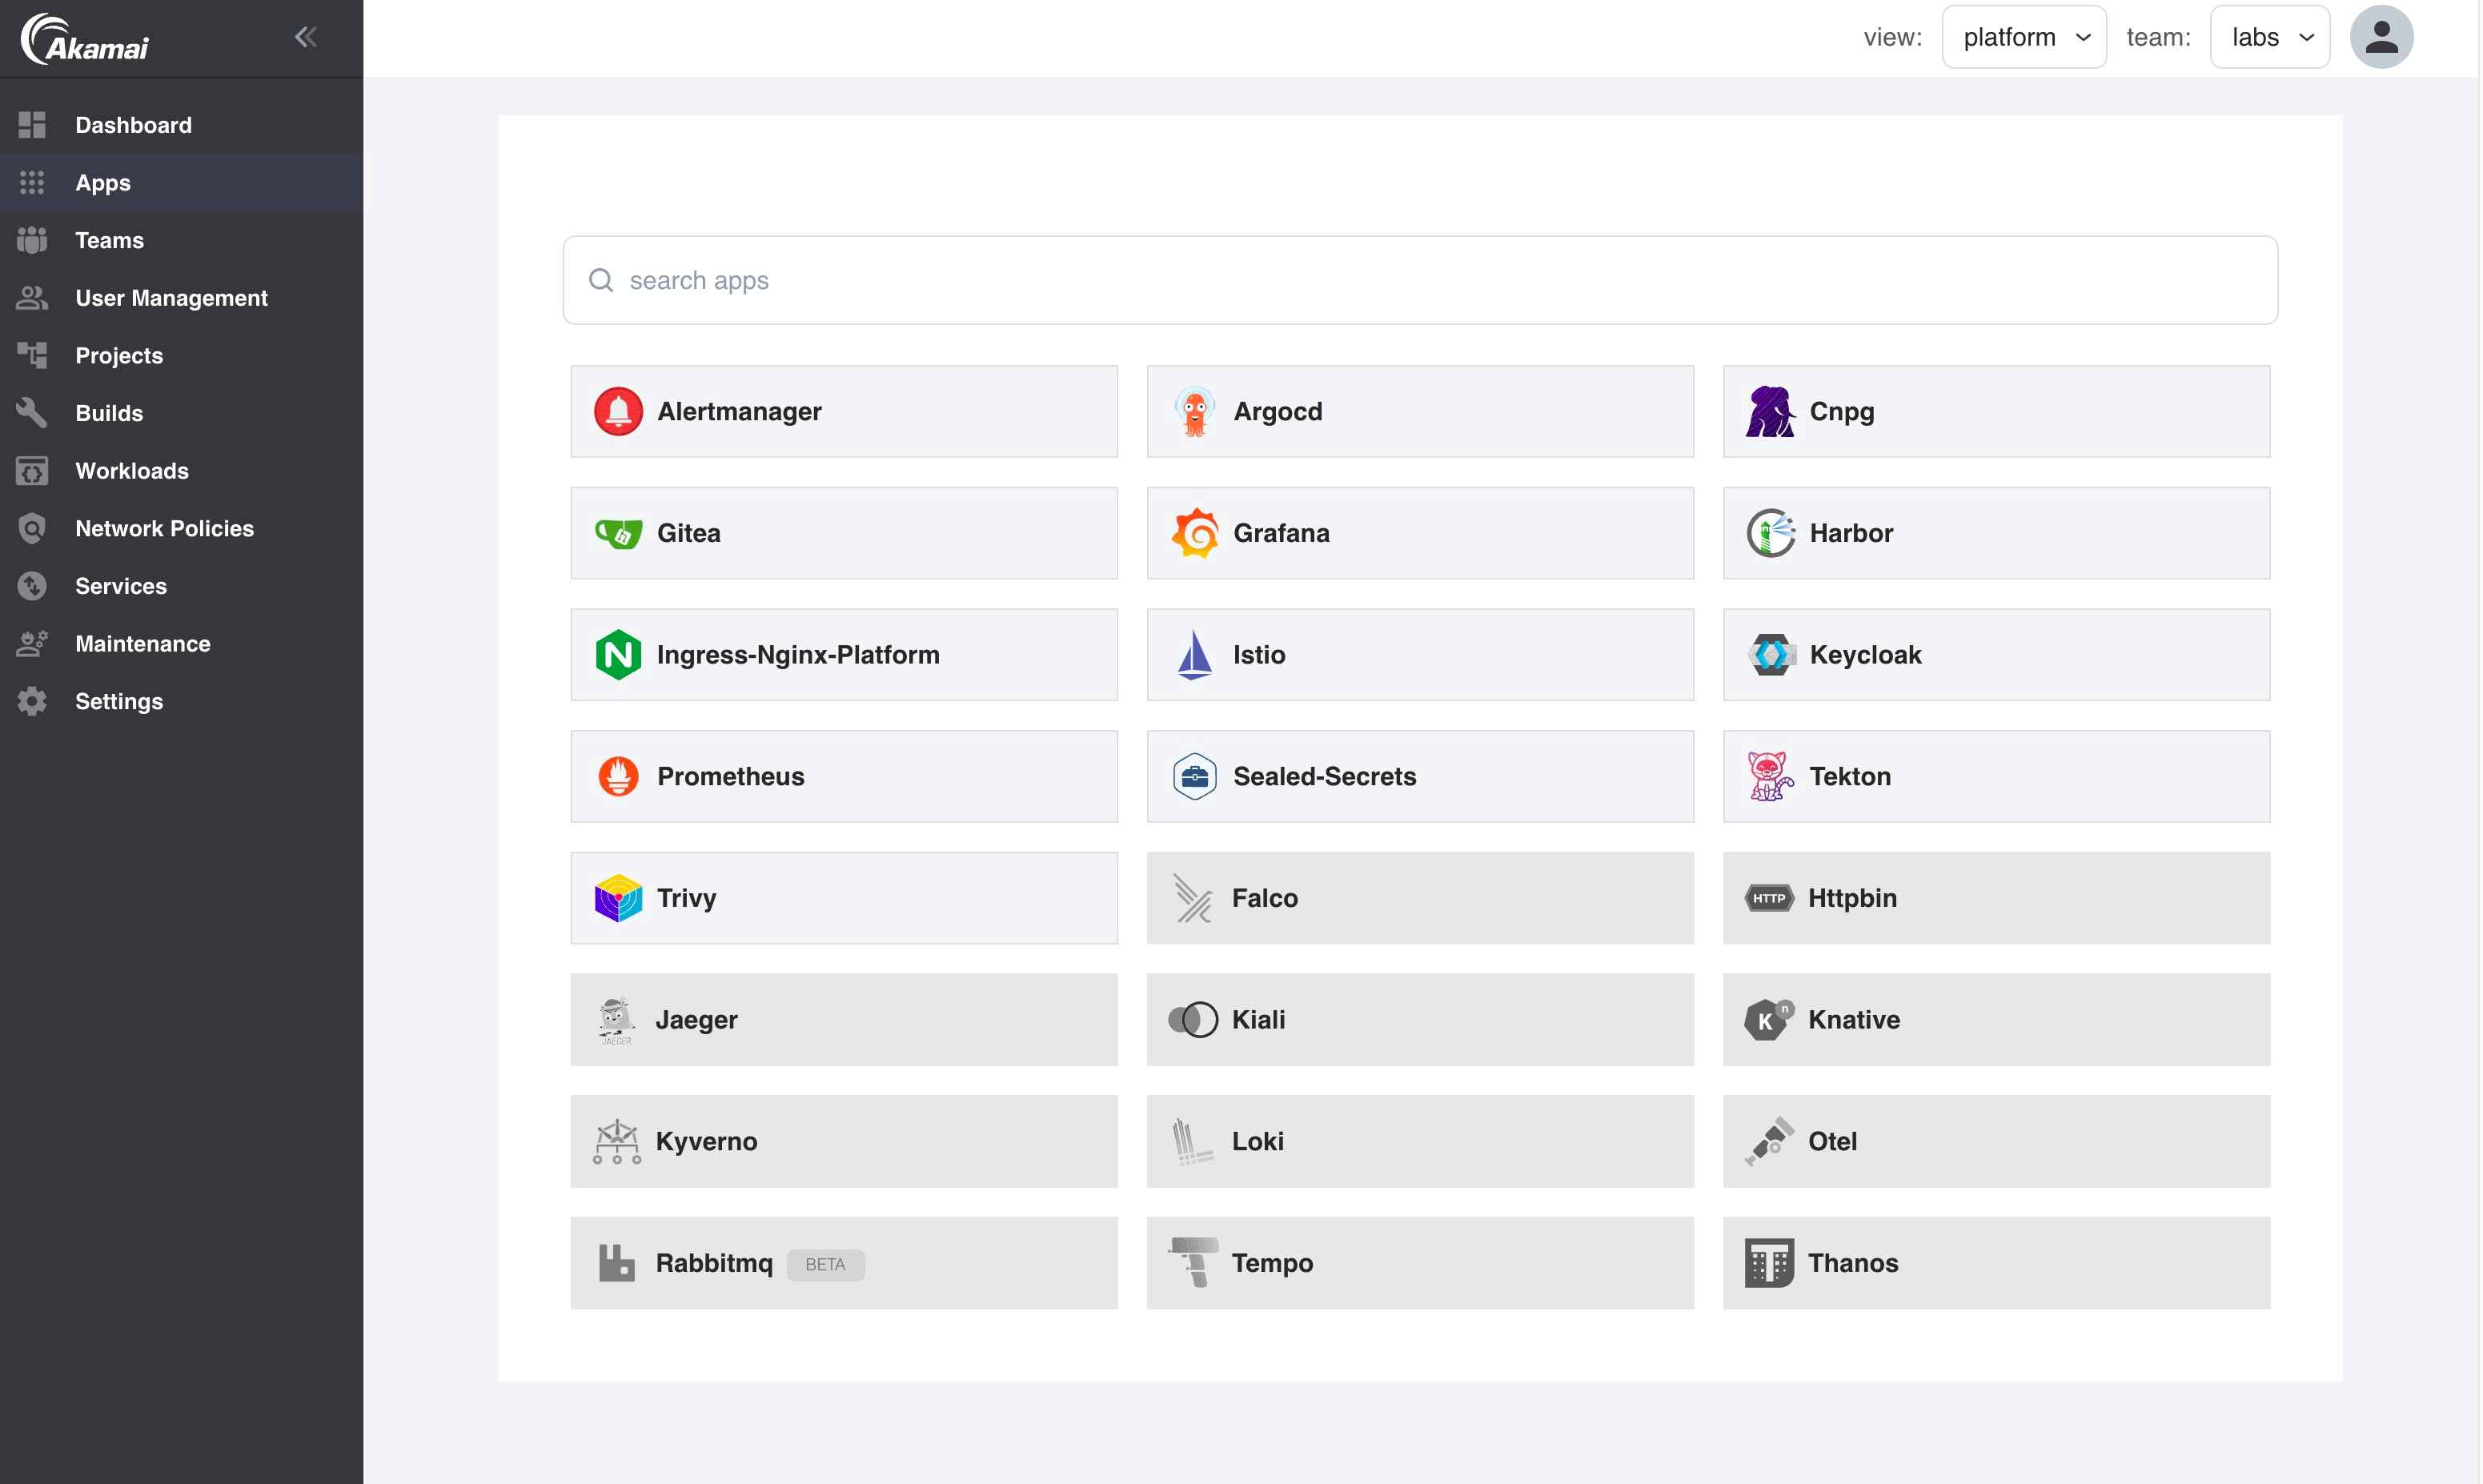Launch the Ingress-Nginx-Platform app

click(798, 654)
